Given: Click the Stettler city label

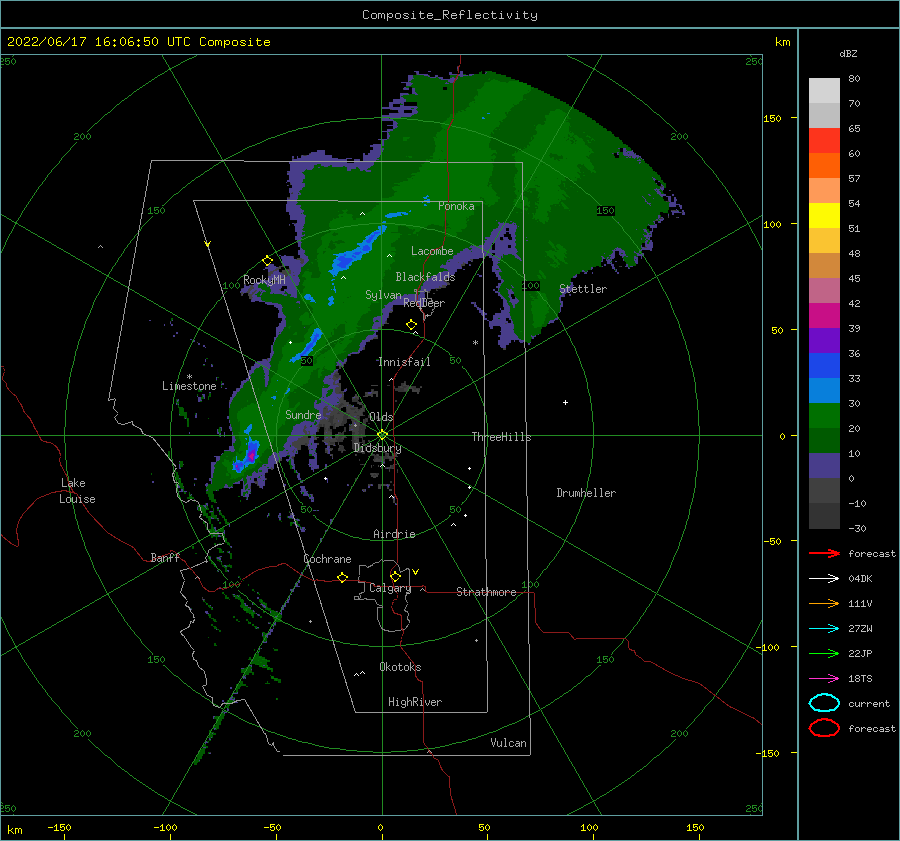Looking at the screenshot, I should (x=583, y=289).
